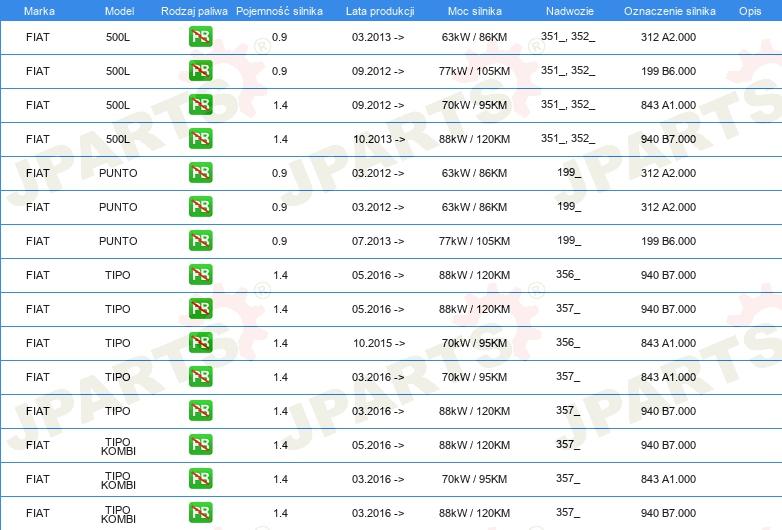Click TIPO KOMBI model in 05.2016 row

[x=118, y=446]
